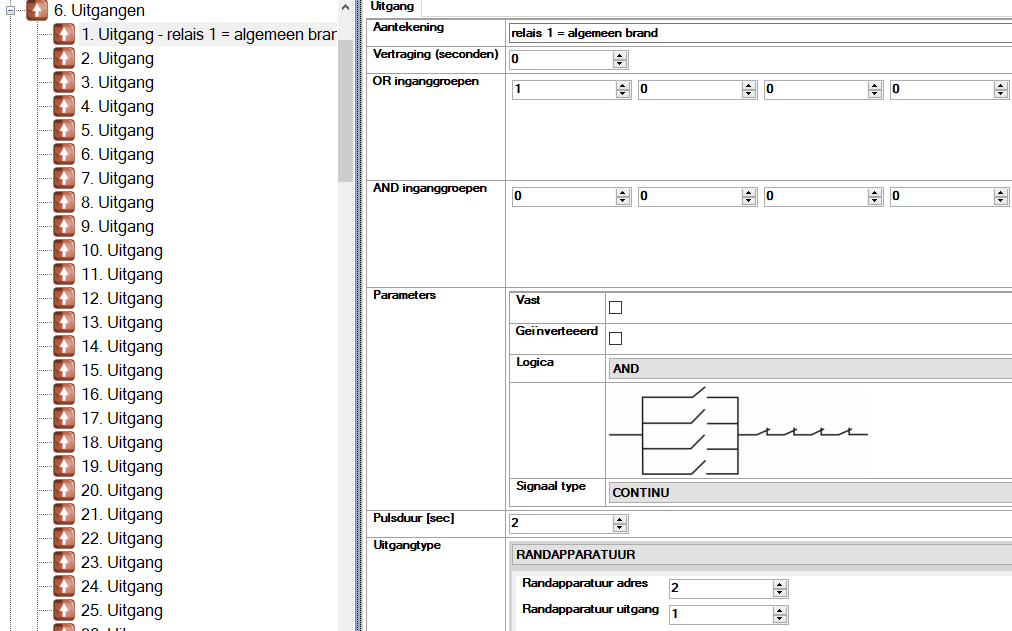Open the Uitgangtype RANDAPPARATUUR dropdown
This screenshot has width=1012, height=631.
(x=762, y=554)
